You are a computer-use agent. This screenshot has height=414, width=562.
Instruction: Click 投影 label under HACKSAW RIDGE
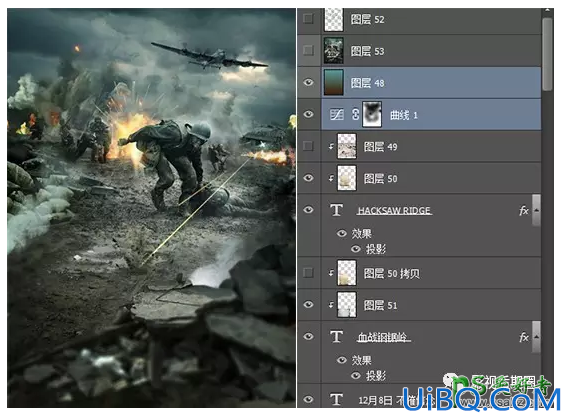click(x=375, y=249)
